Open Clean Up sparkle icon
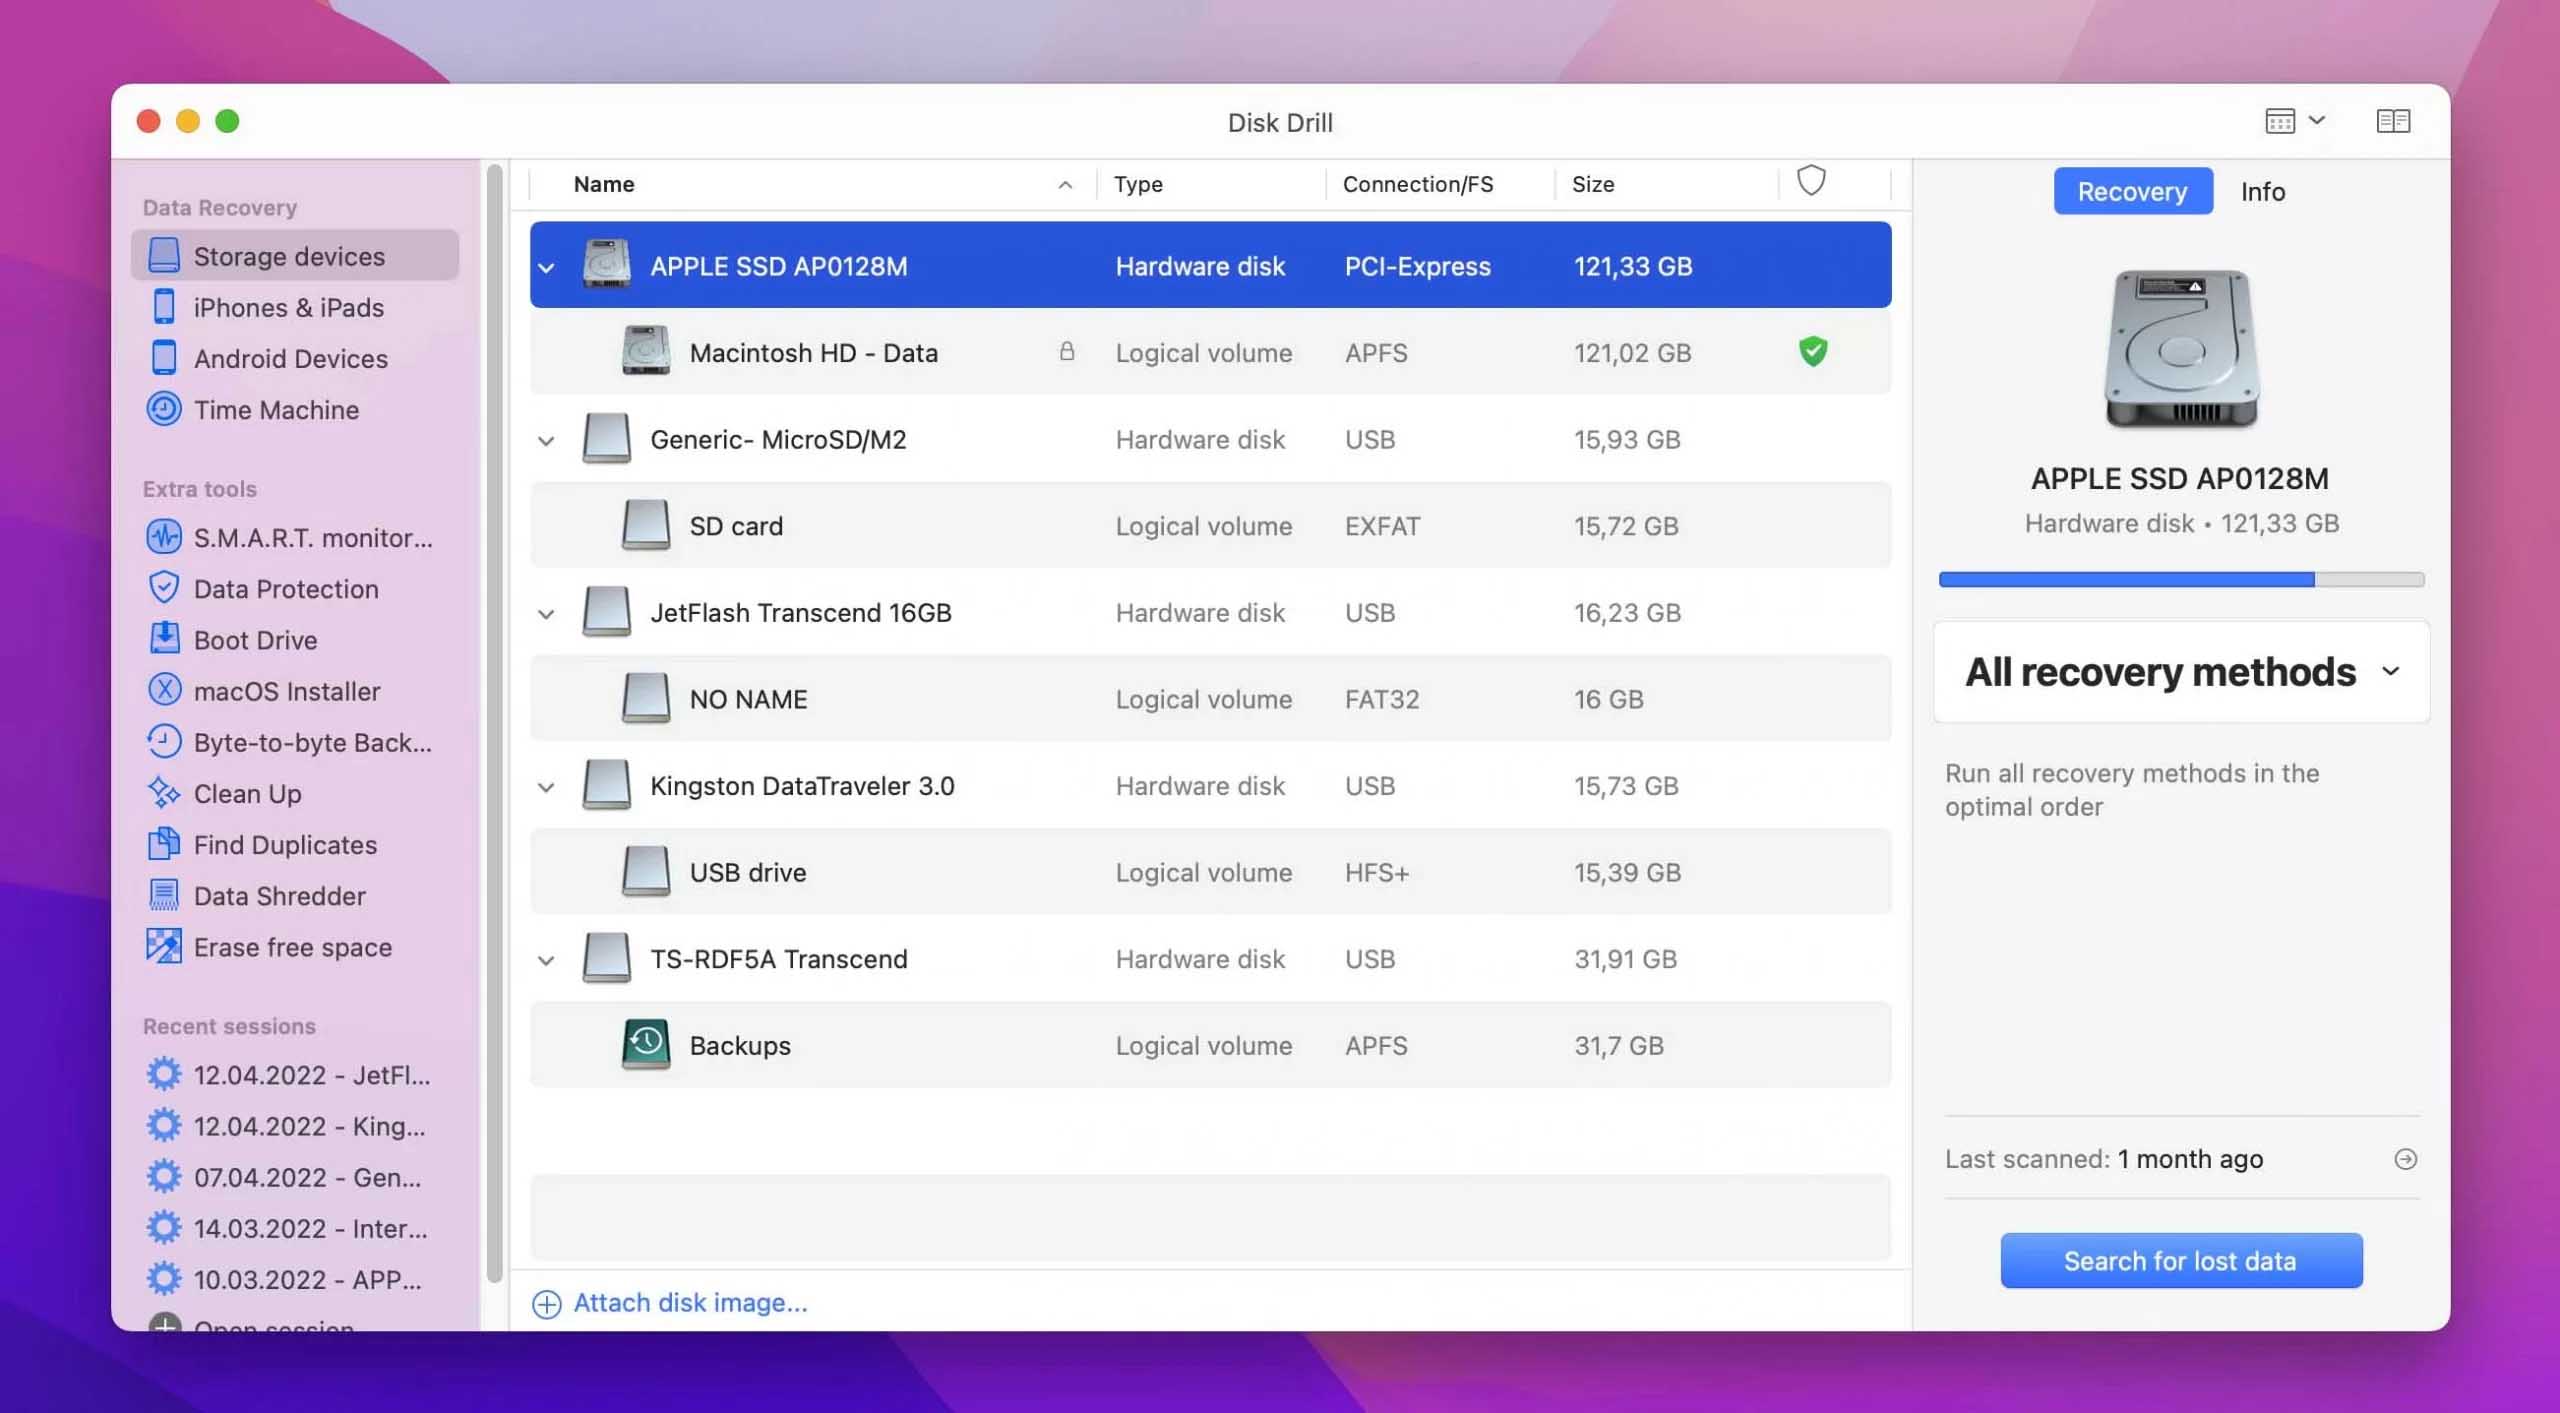Image resolution: width=2560 pixels, height=1413 pixels. click(164, 793)
